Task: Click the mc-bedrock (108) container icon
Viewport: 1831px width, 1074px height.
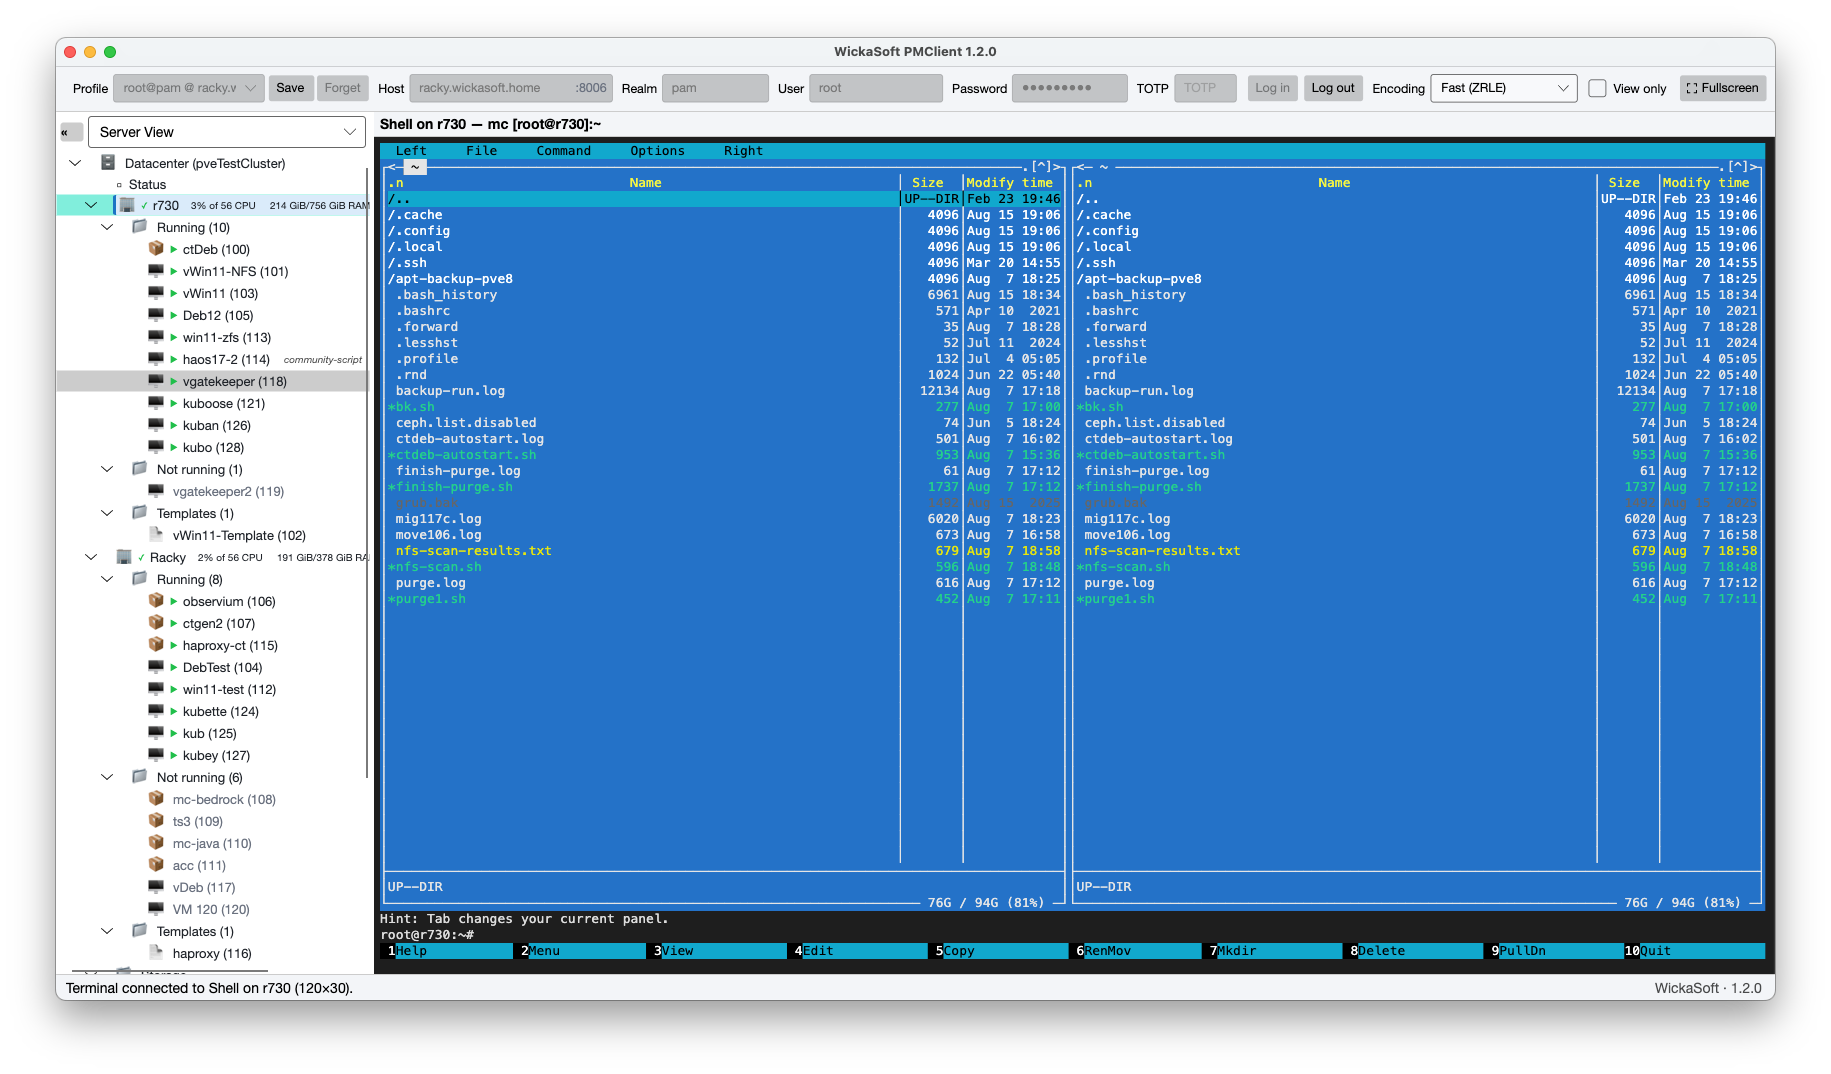Action: coord(156,799)
